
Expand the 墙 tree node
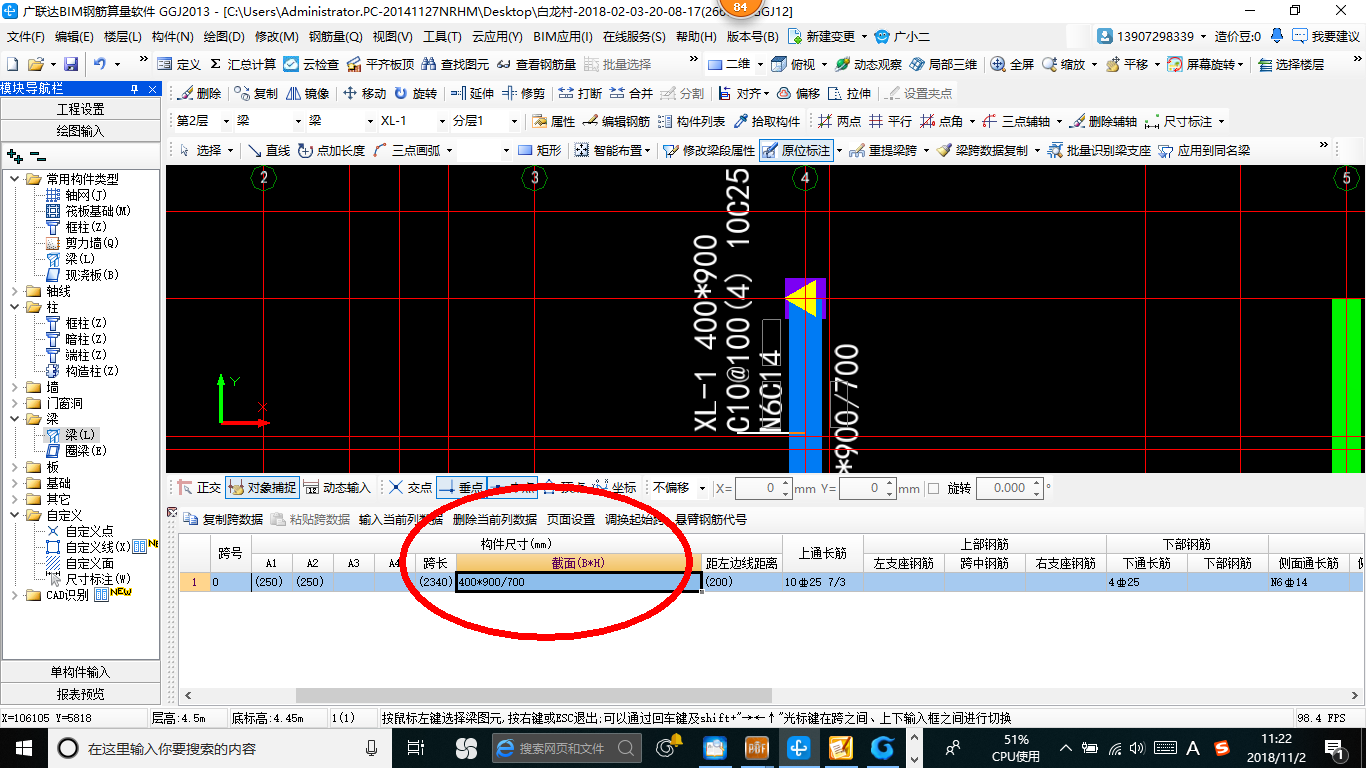point(14,387)
